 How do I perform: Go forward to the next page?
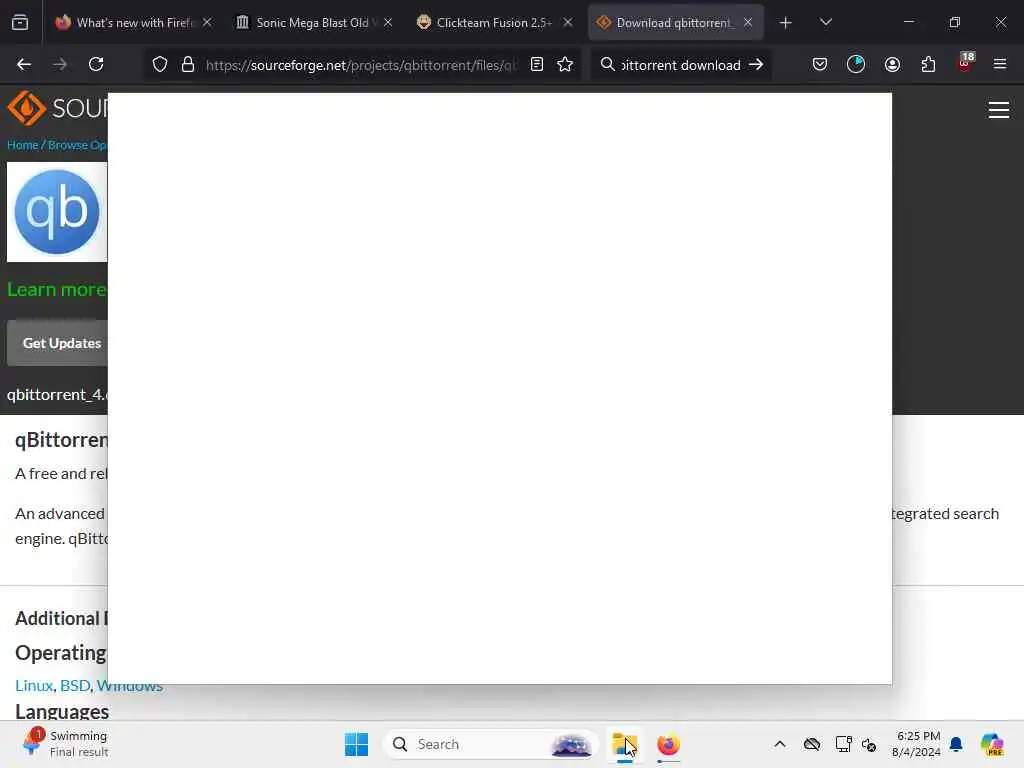point(60,64)
